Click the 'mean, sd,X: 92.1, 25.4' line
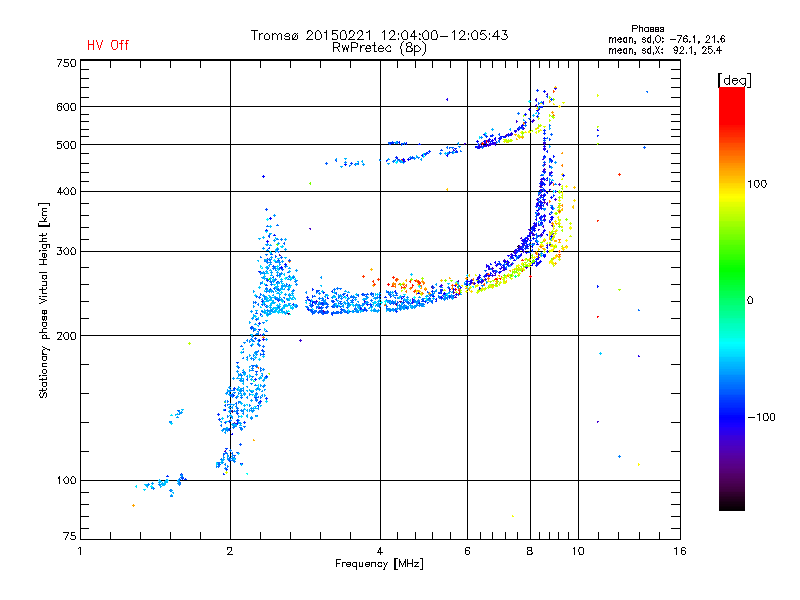This screenshot has height=600, width=800. point(665,50)
